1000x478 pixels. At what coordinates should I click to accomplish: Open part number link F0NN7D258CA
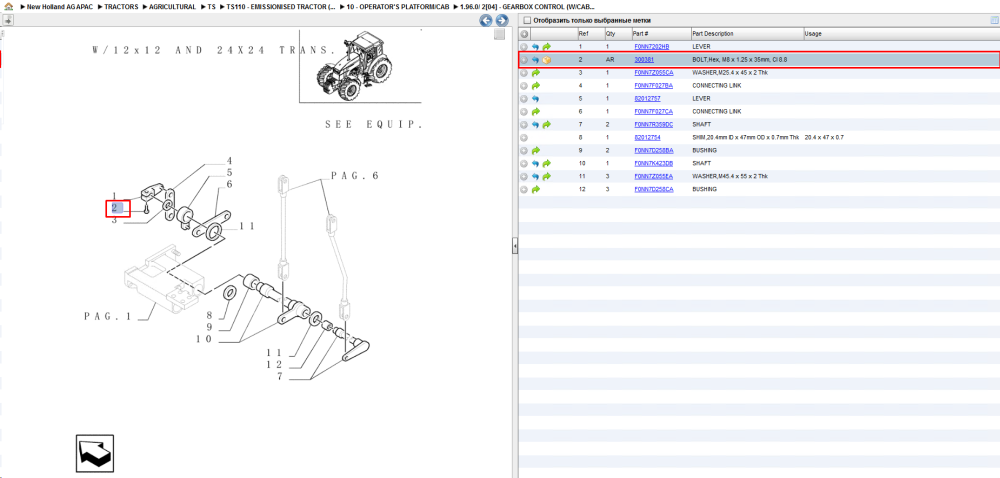coord(653,189)
